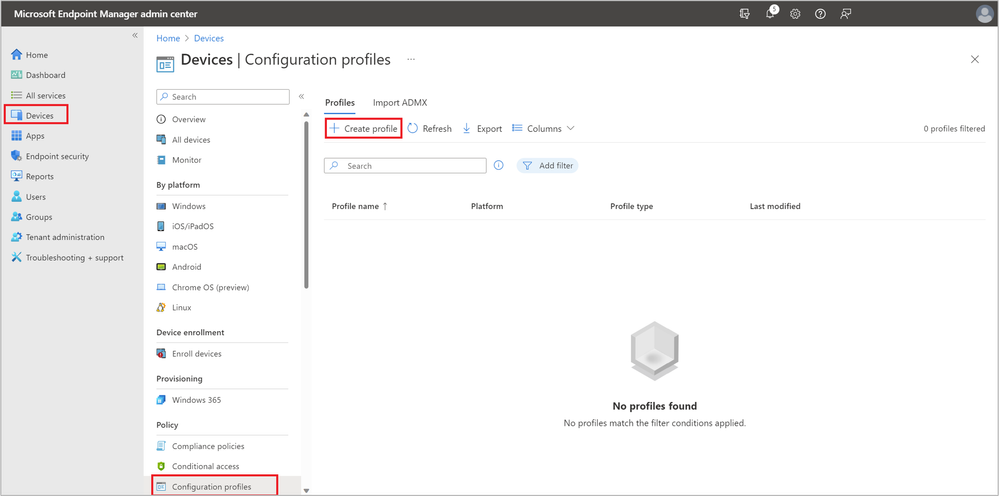Viewport: 999px width, 496px height.
Task: Click the Devices submenu scrollbar
Action: (306, 204)
